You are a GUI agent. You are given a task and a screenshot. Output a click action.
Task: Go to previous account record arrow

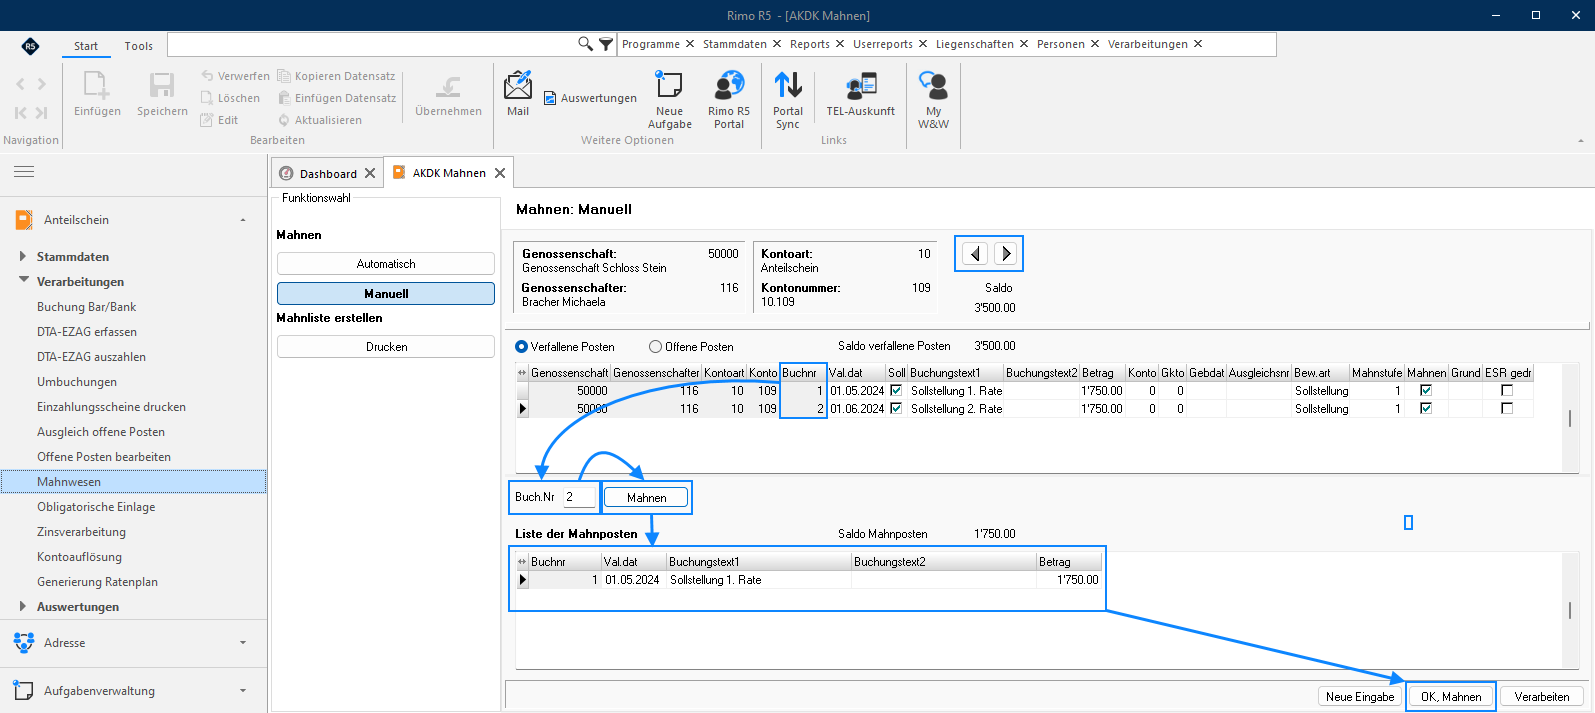pyautogui.click(x=975, y=254)
